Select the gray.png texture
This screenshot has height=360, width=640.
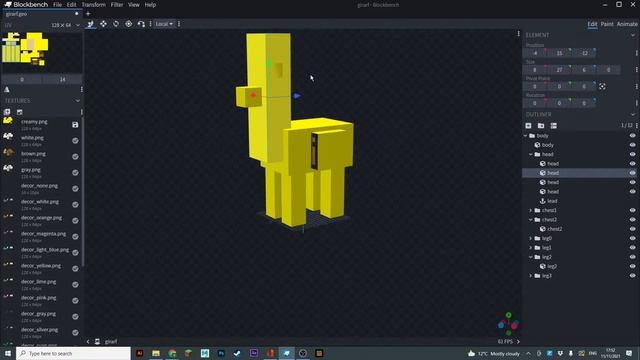click(41, 172)
